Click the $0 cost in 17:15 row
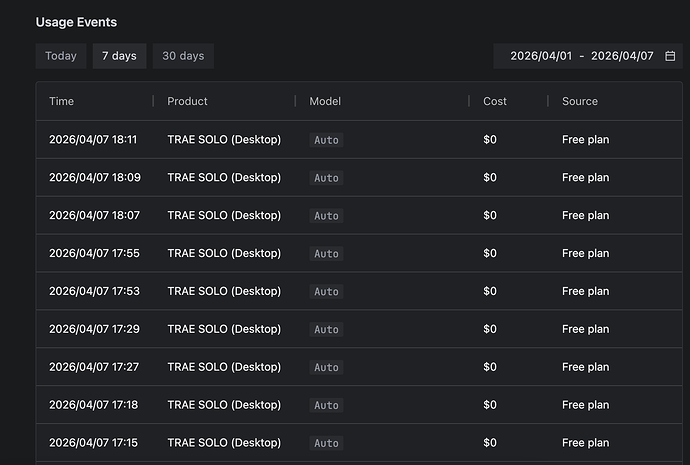 coord(490,442)
